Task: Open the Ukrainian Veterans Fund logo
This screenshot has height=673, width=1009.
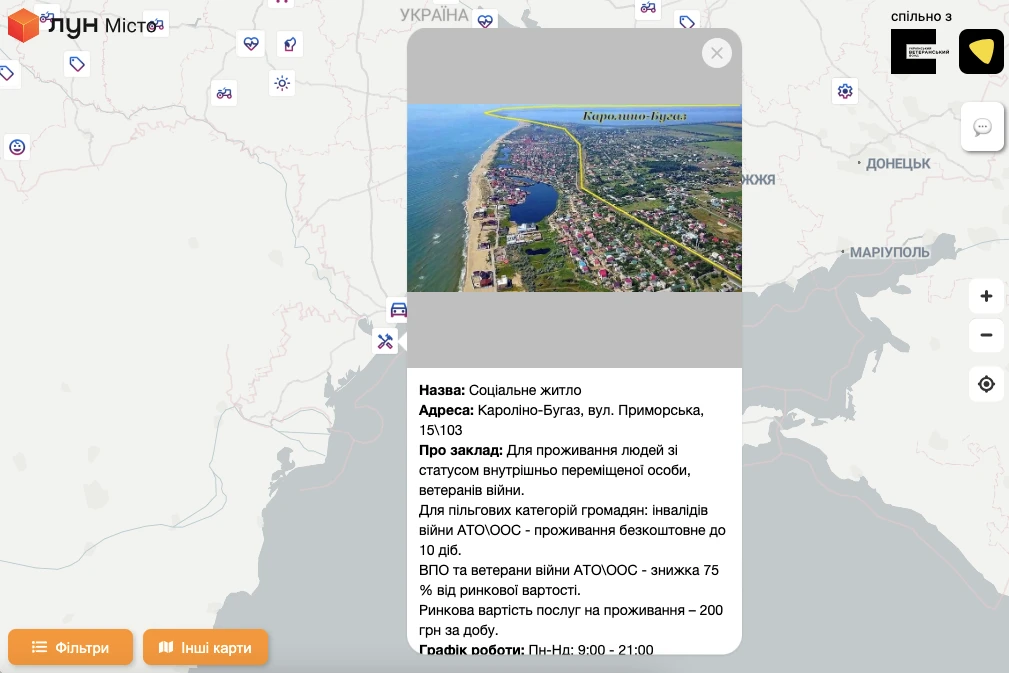Action: click(913, 52)
